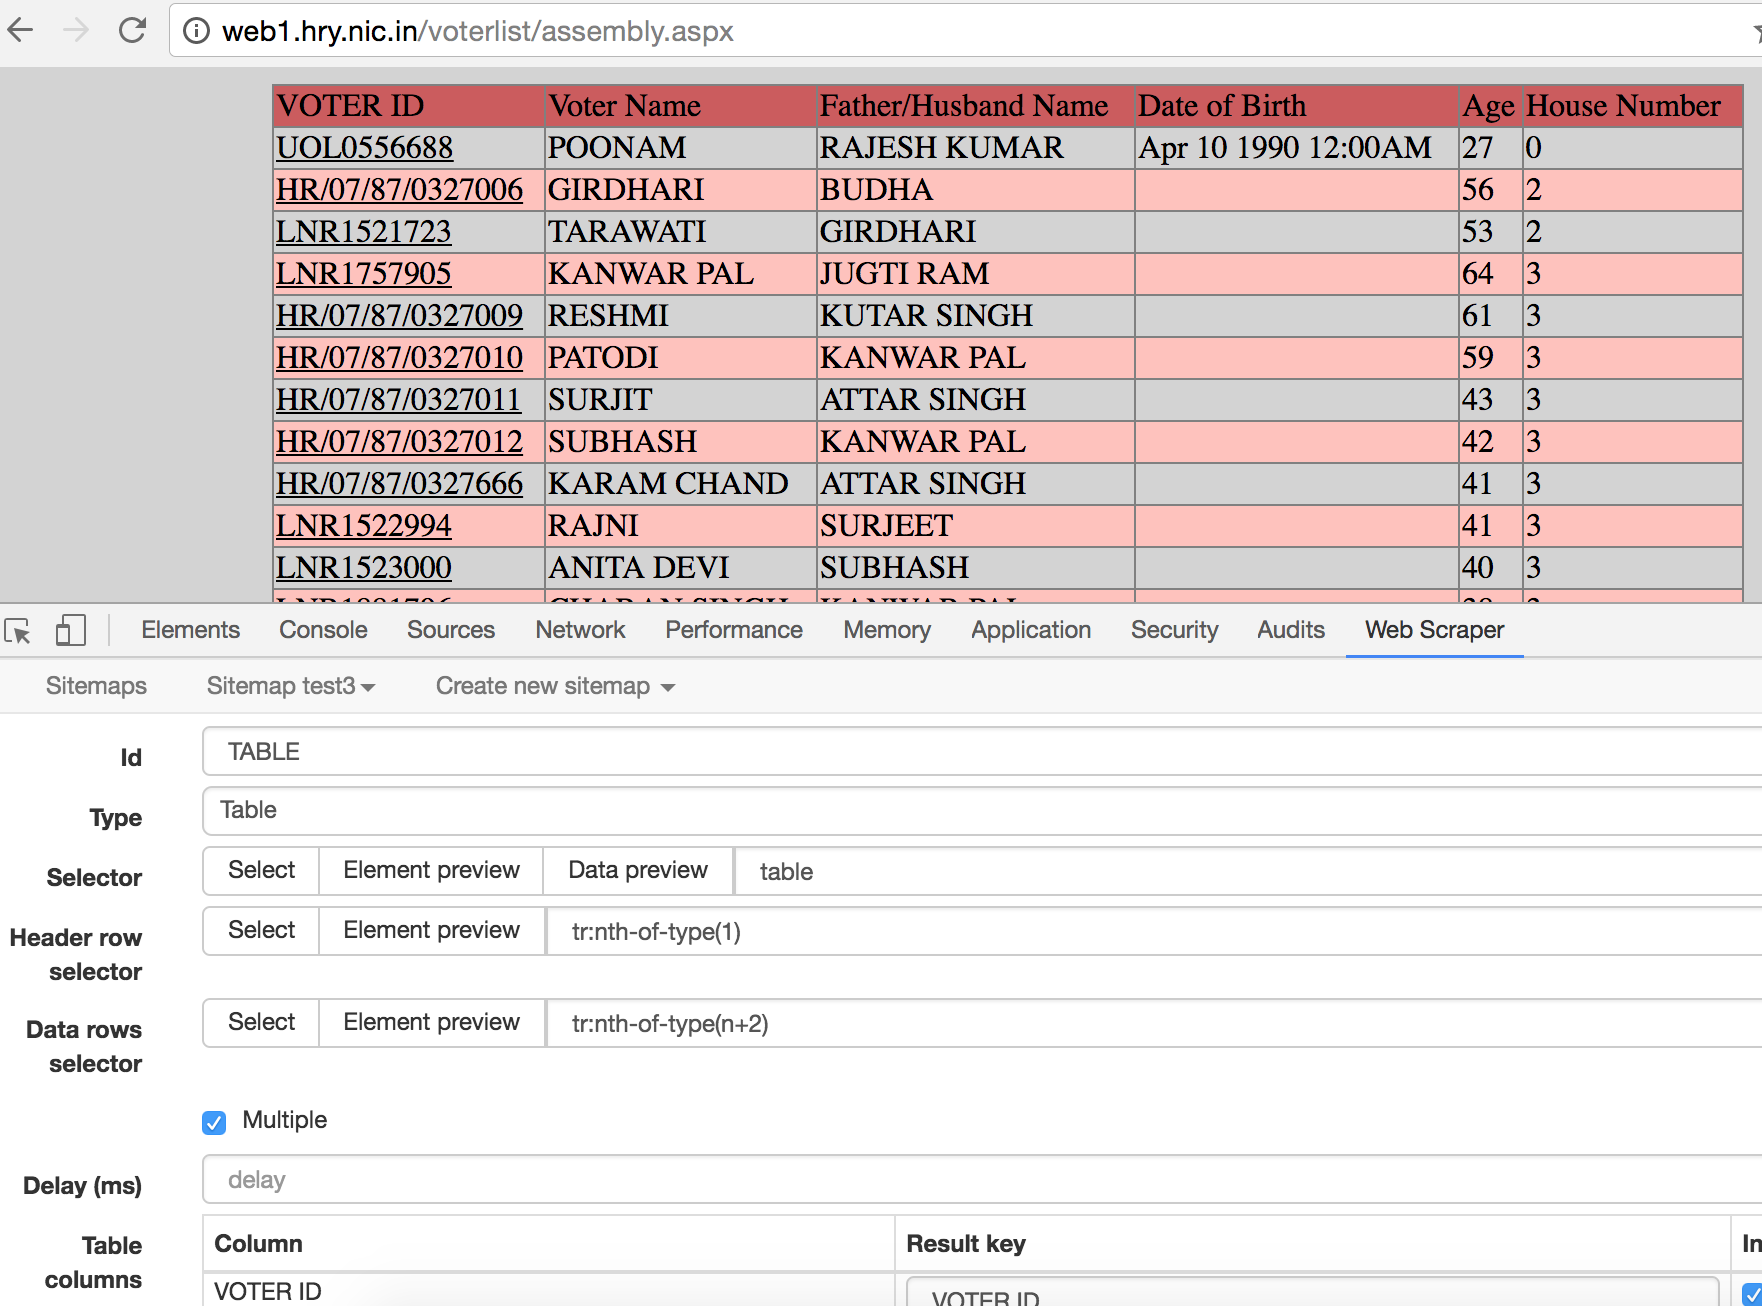The width and height of the screenshot is (1762, 1306).
Task: Activate the inspect element picker icon
Action: point(18,631)
